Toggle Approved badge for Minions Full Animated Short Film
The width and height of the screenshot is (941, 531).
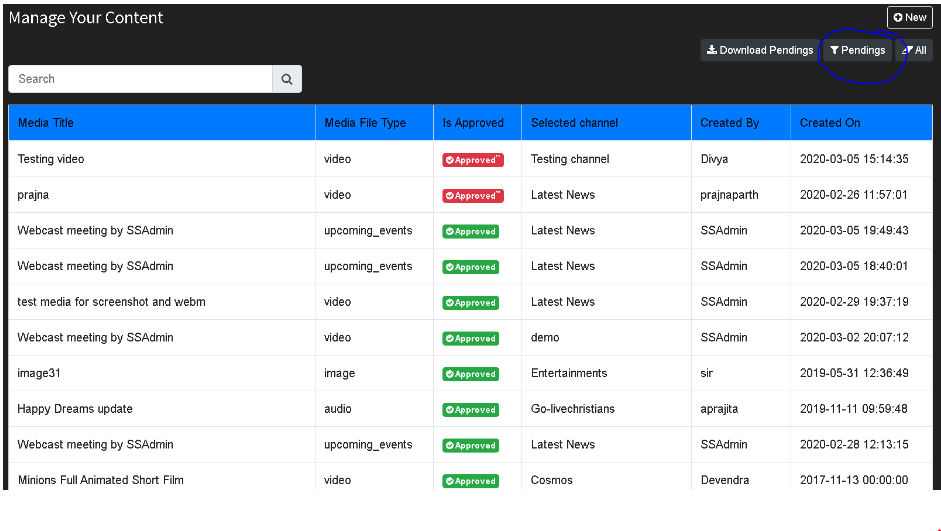[x=470, y=481]
